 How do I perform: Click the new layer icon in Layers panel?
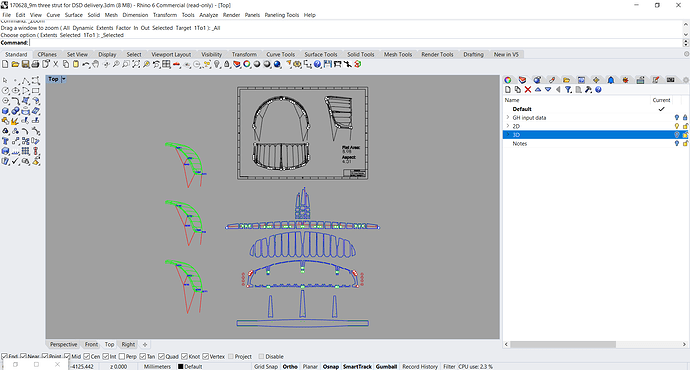point(507,89)
